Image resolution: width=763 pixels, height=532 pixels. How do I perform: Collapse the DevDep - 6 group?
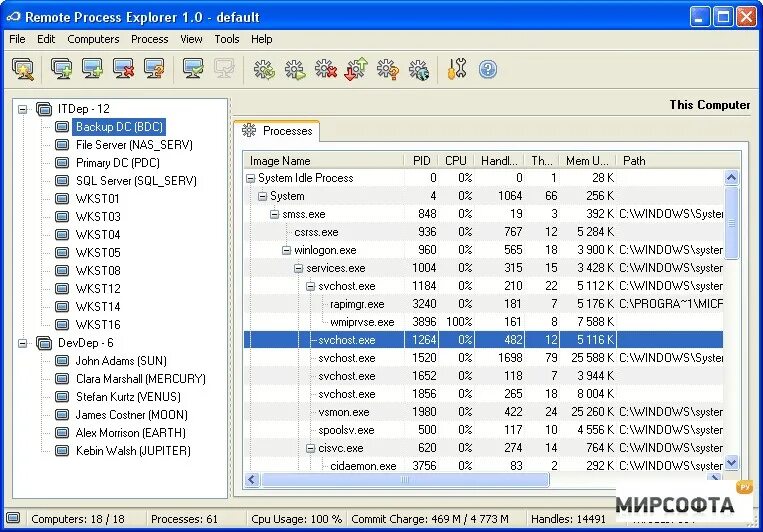22,343
